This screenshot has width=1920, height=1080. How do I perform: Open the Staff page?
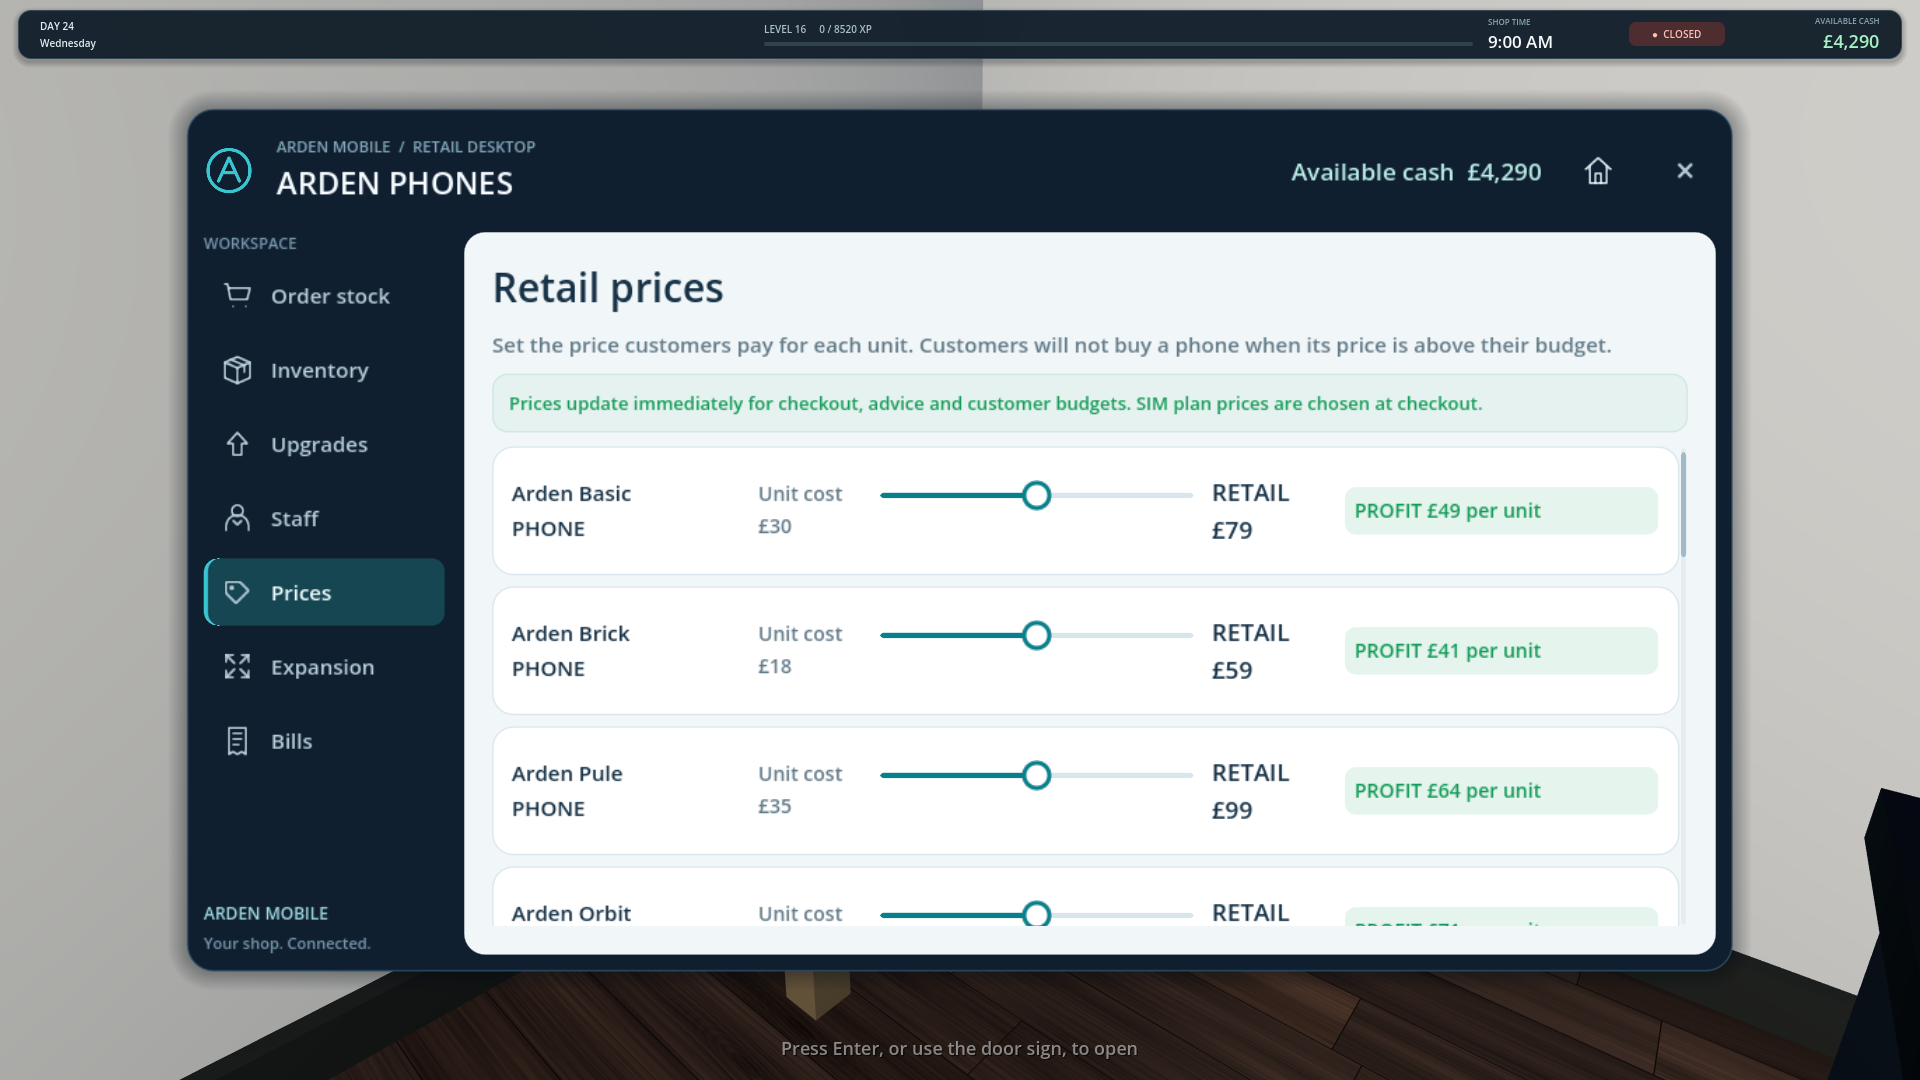coord(324,518)
